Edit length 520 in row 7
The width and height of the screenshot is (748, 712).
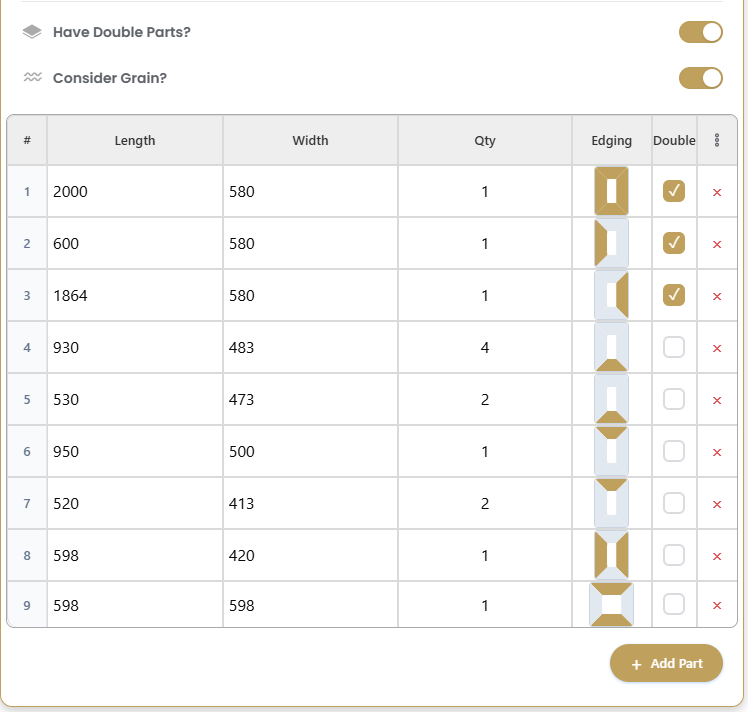click(135, 503)
